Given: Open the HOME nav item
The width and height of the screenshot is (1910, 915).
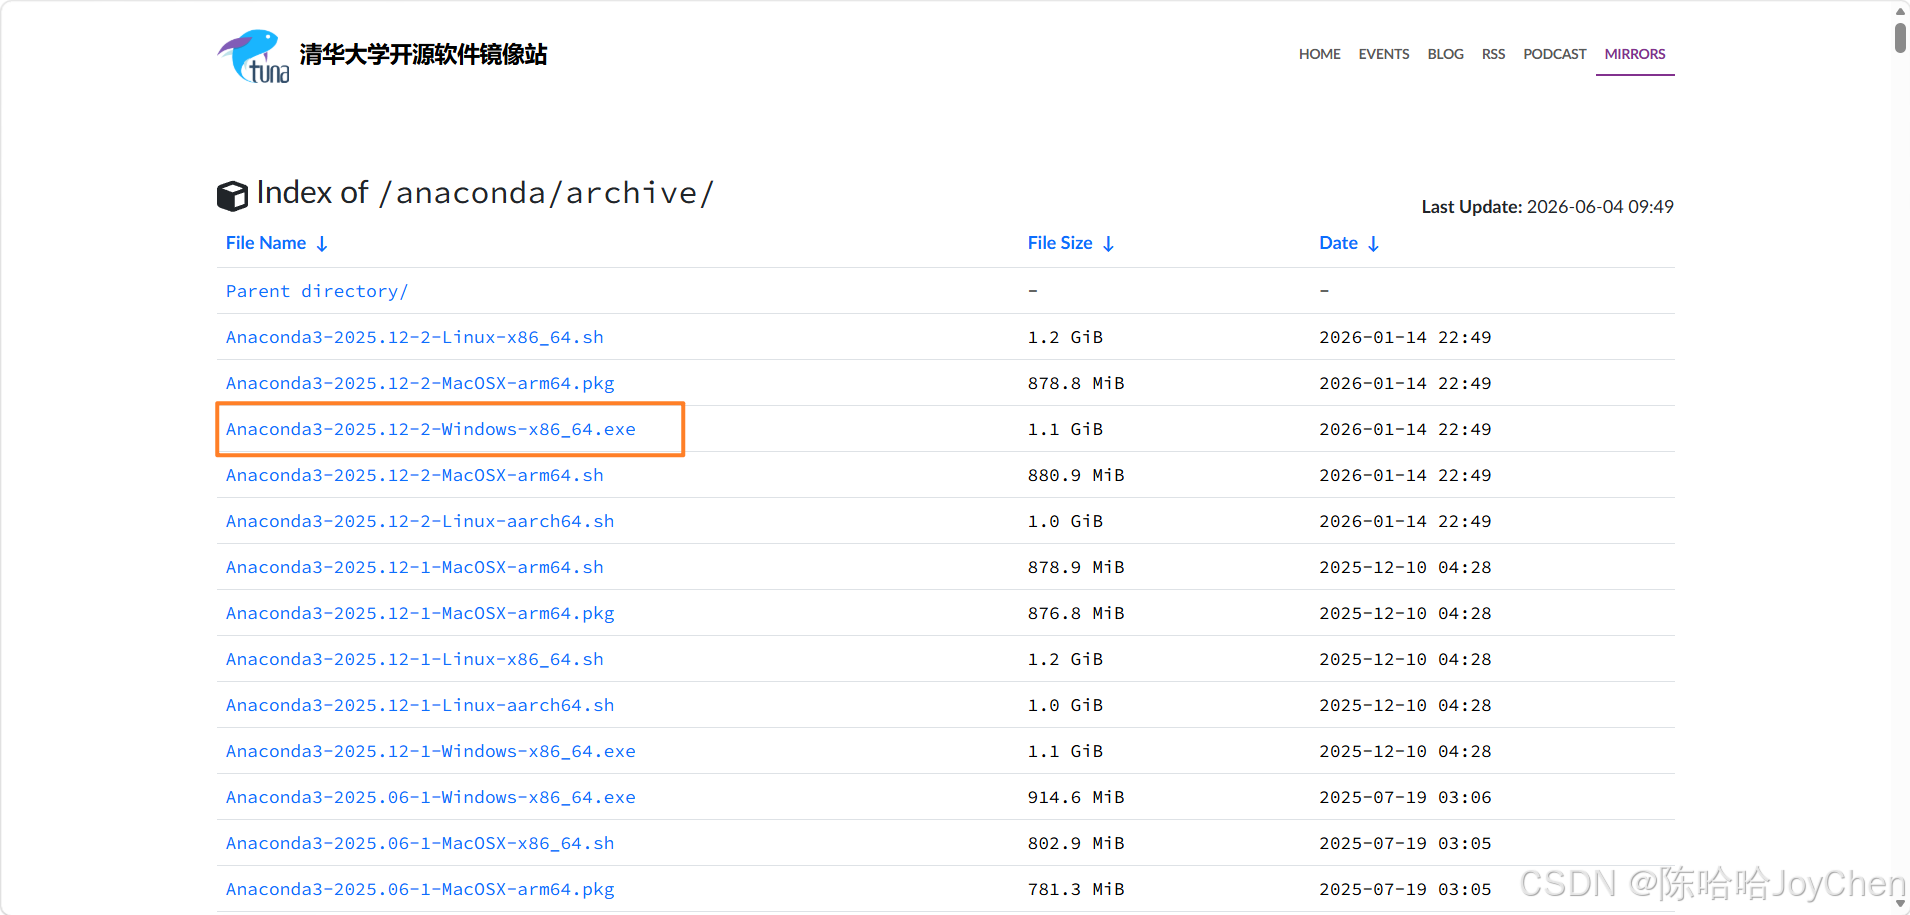Looking at the screenshot, I should coord(1320,54).
